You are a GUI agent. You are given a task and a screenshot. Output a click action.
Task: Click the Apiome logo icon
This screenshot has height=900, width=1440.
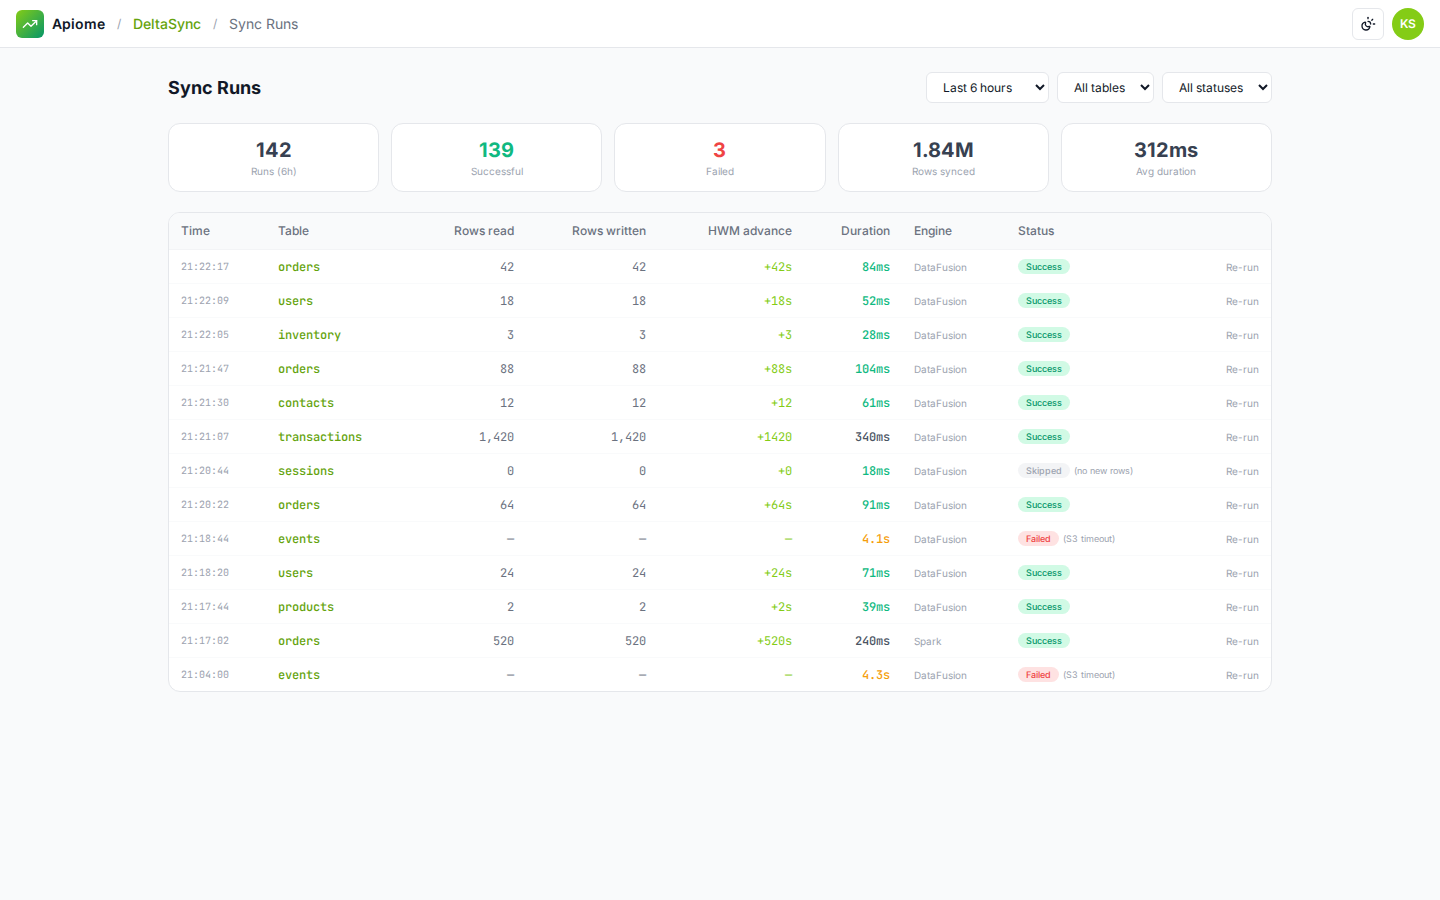[x=30, y=24]
